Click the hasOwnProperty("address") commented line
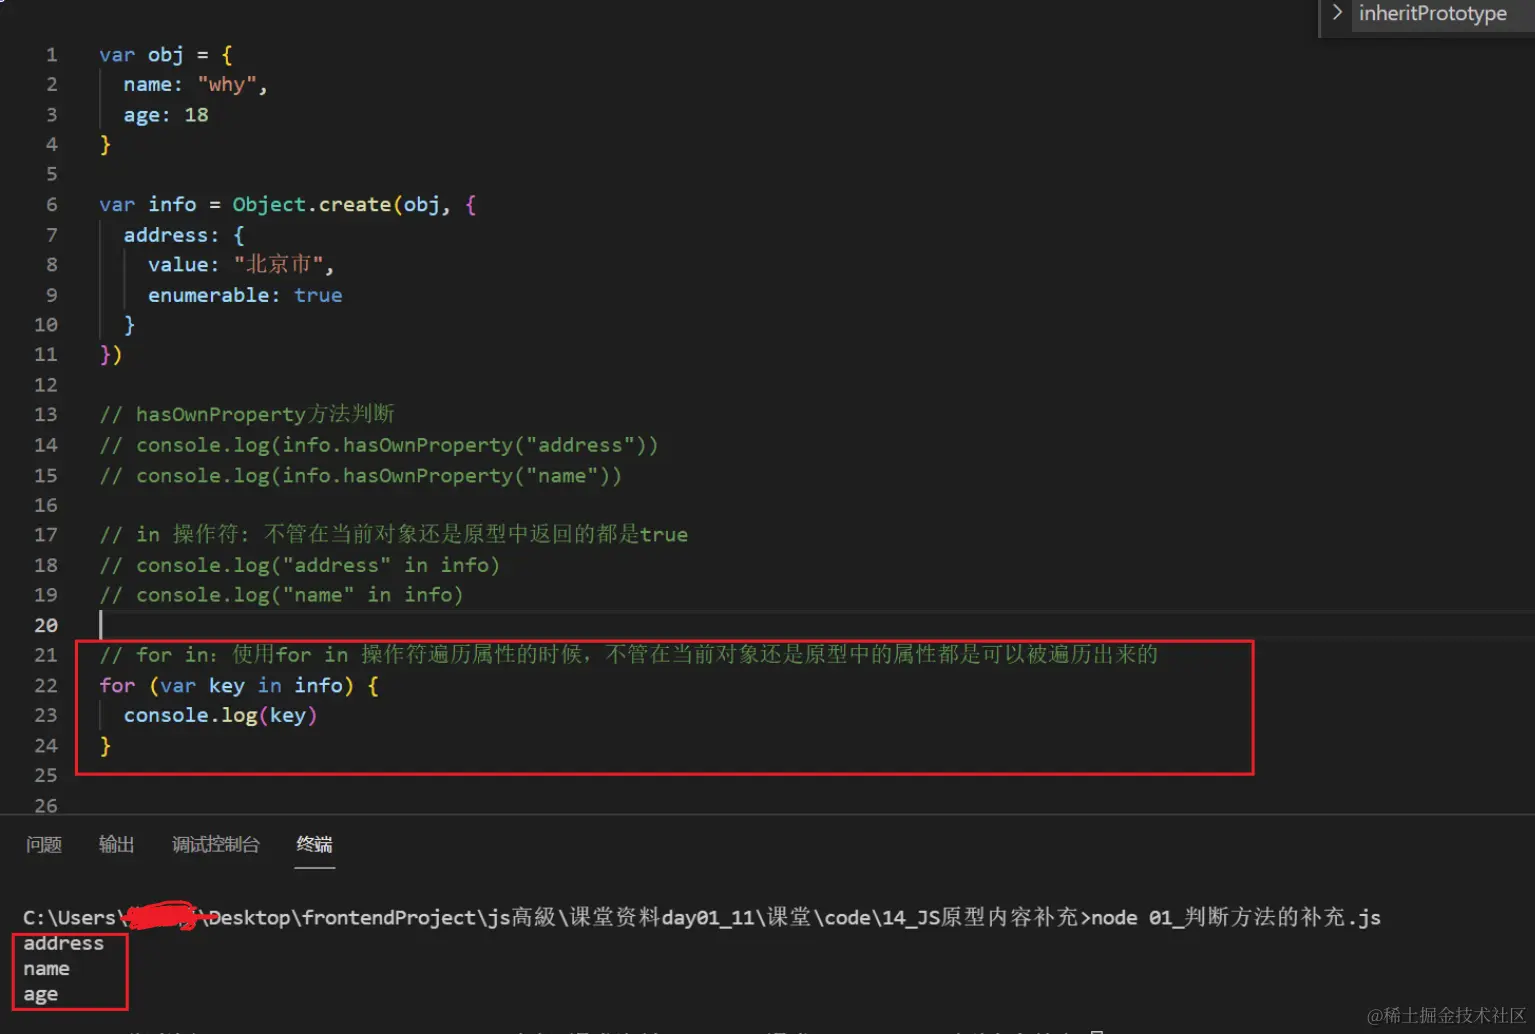 pyautogui.click(x=378, y=445)
